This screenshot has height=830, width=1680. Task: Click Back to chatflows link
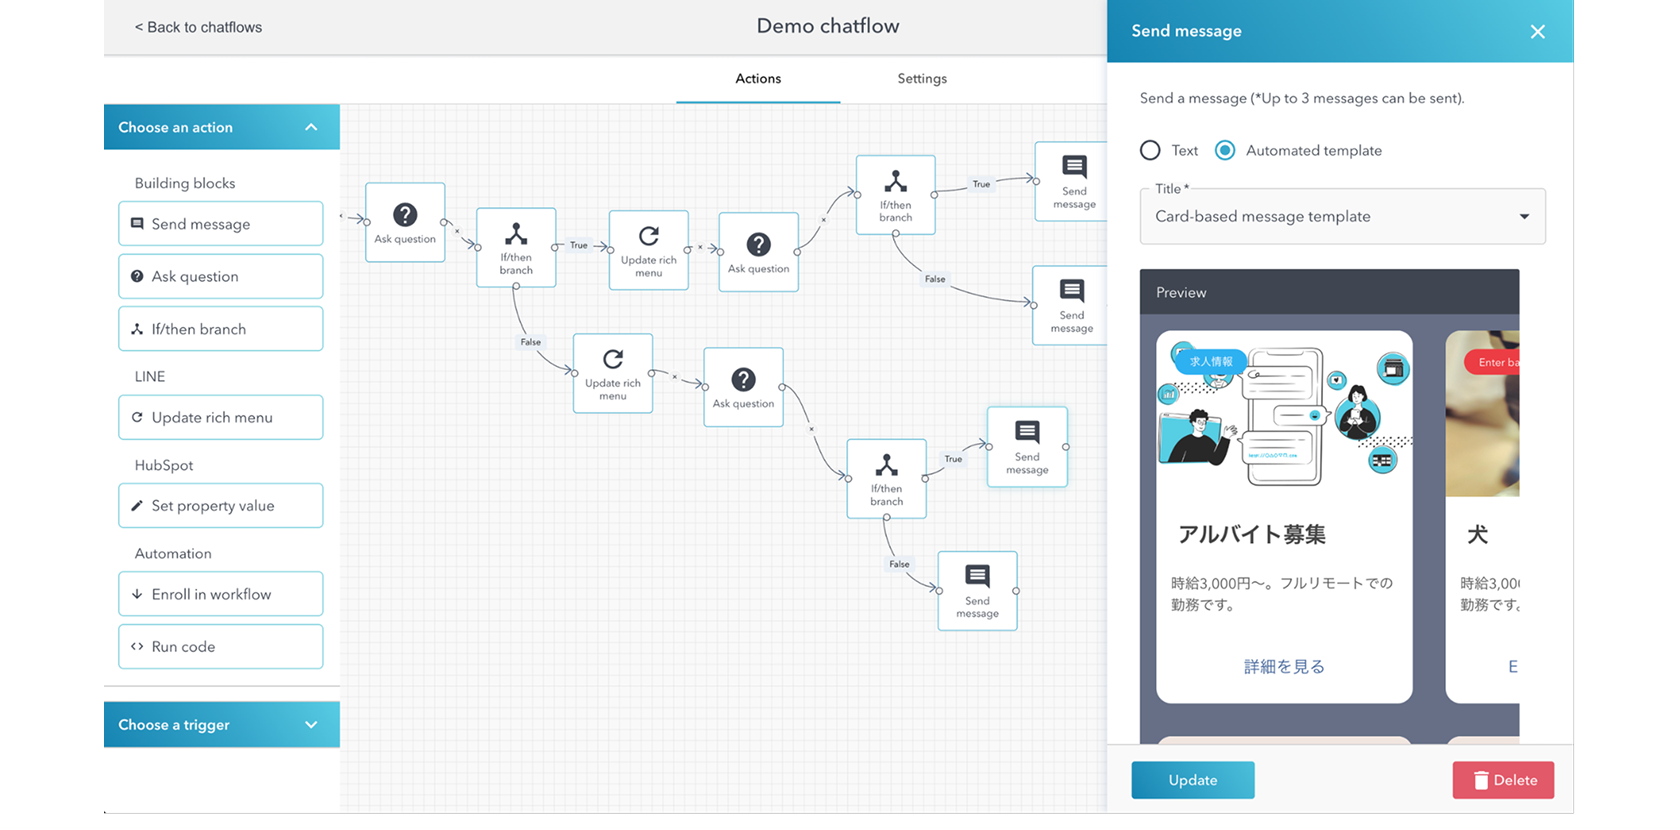[x=198, y=27]
